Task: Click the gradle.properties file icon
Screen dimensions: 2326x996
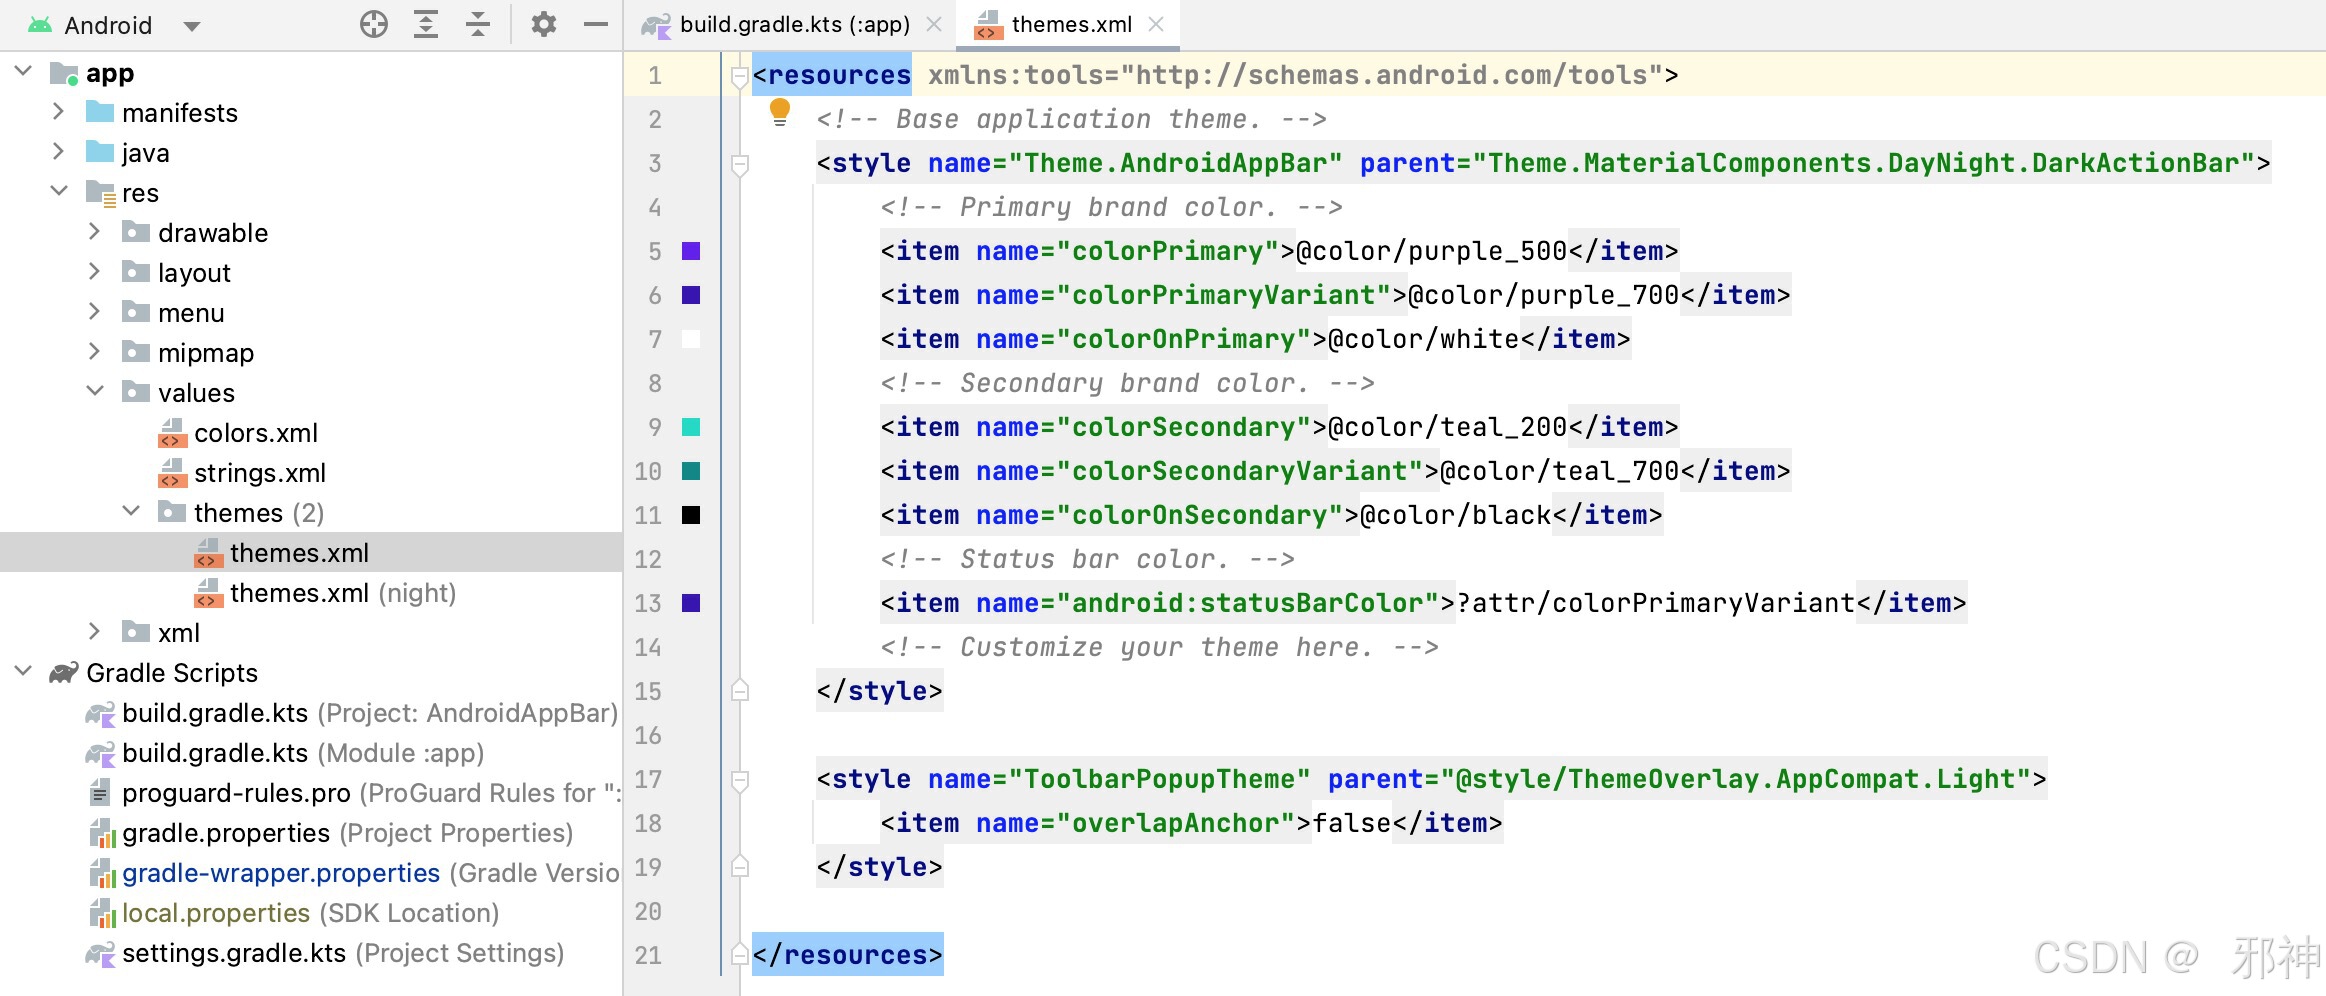Action: click(102, 833)
